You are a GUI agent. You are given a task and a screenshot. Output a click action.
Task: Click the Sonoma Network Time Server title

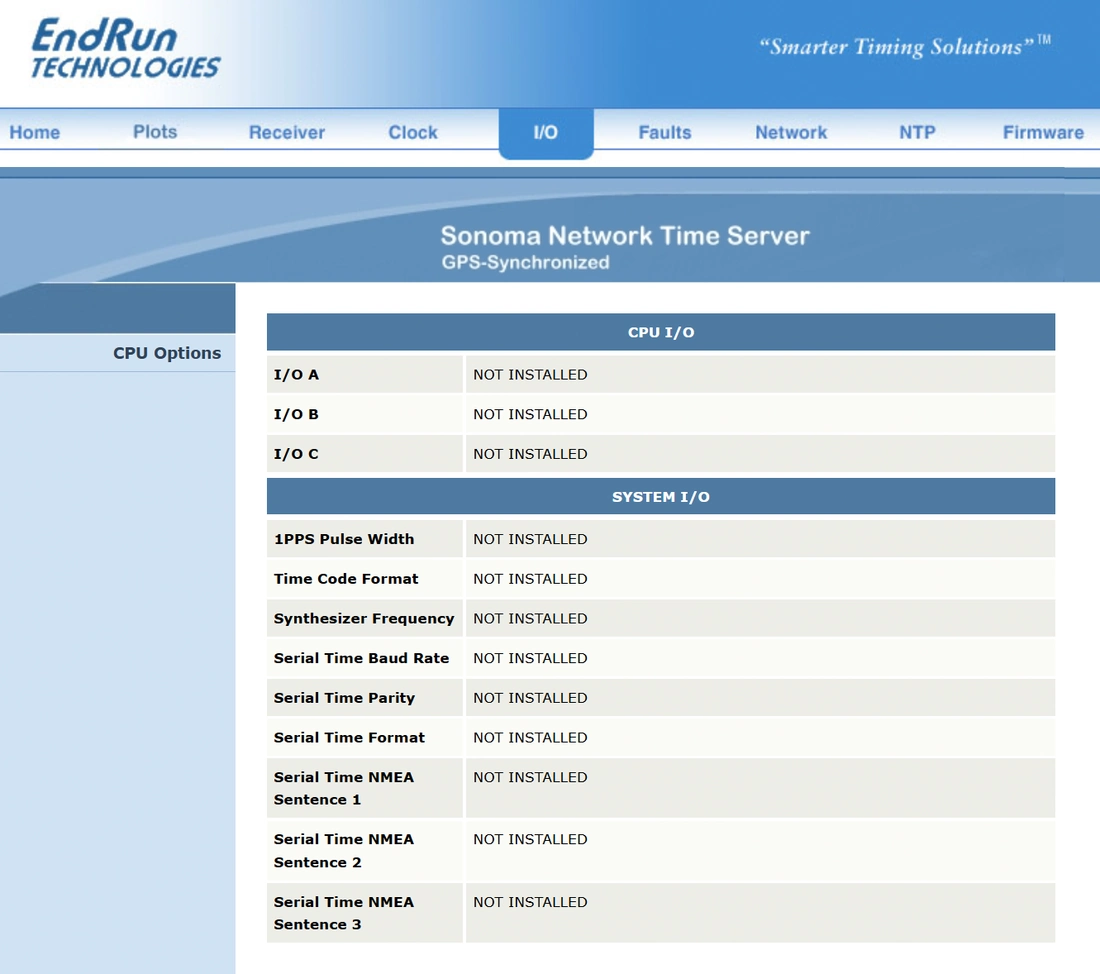tap(625, 236)
